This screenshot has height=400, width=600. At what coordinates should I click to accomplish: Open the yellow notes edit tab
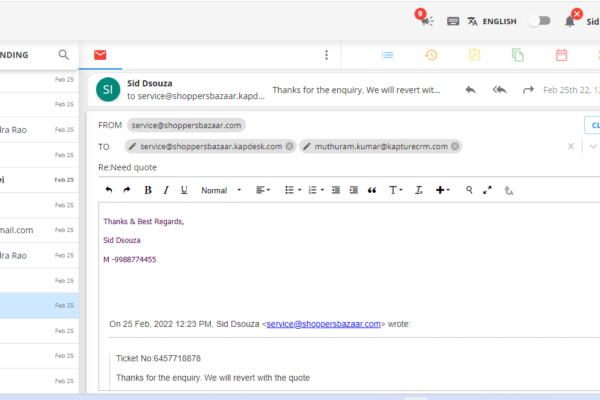[x=474, y=55]
